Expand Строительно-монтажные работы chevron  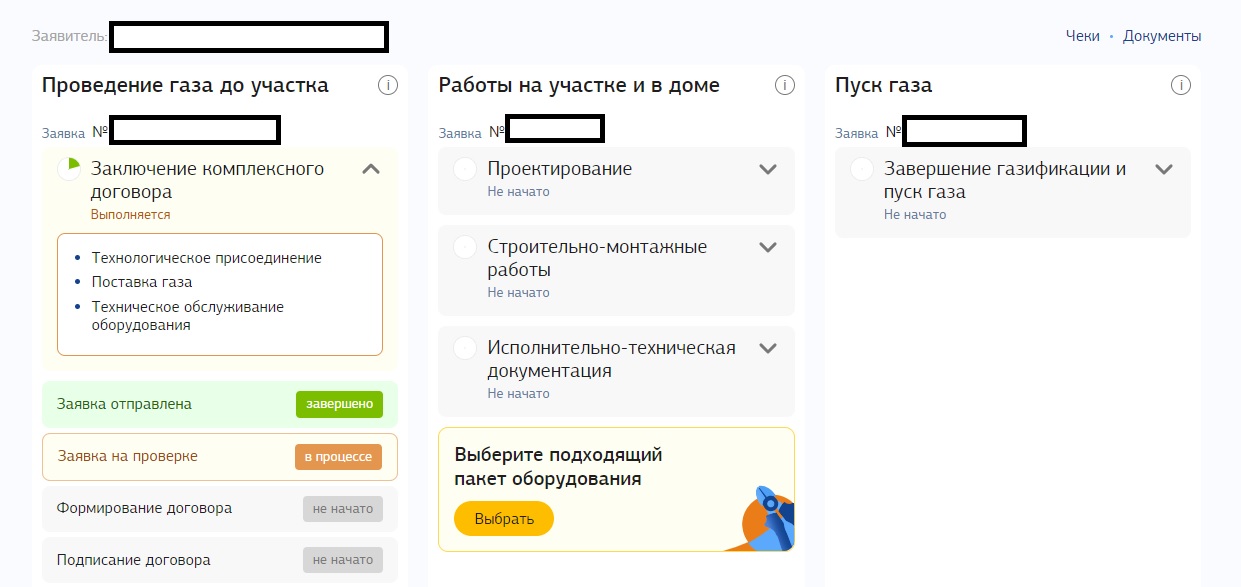[x=768, y=247]
